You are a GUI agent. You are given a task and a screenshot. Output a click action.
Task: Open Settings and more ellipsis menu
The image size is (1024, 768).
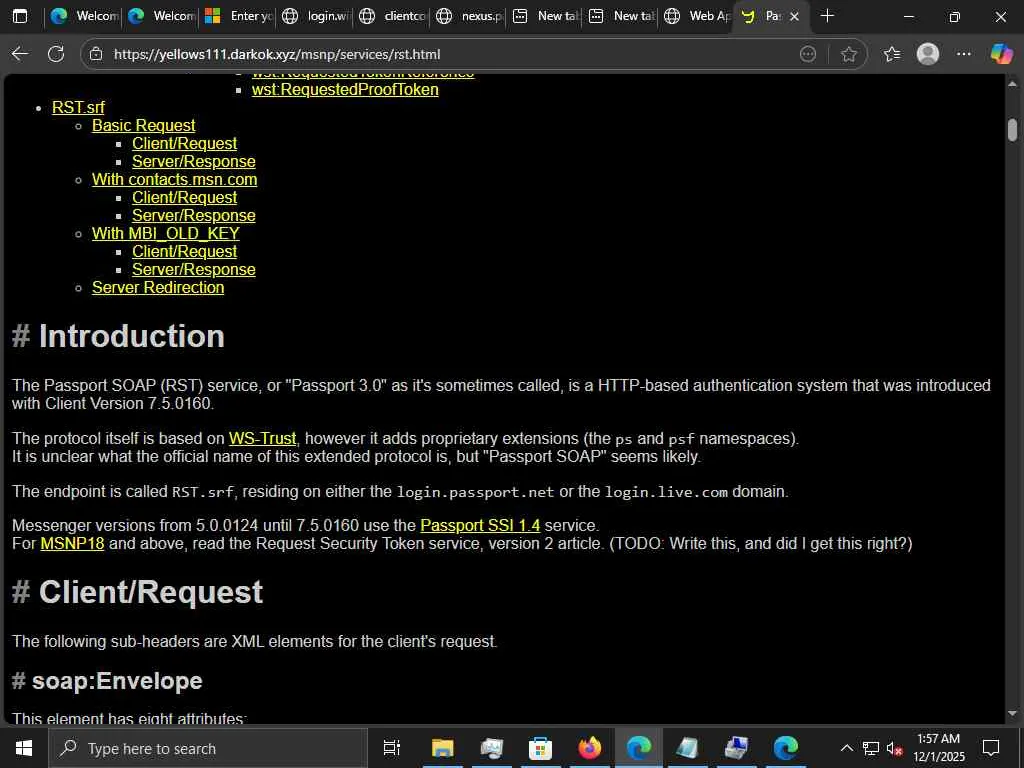tap(964, 54)
